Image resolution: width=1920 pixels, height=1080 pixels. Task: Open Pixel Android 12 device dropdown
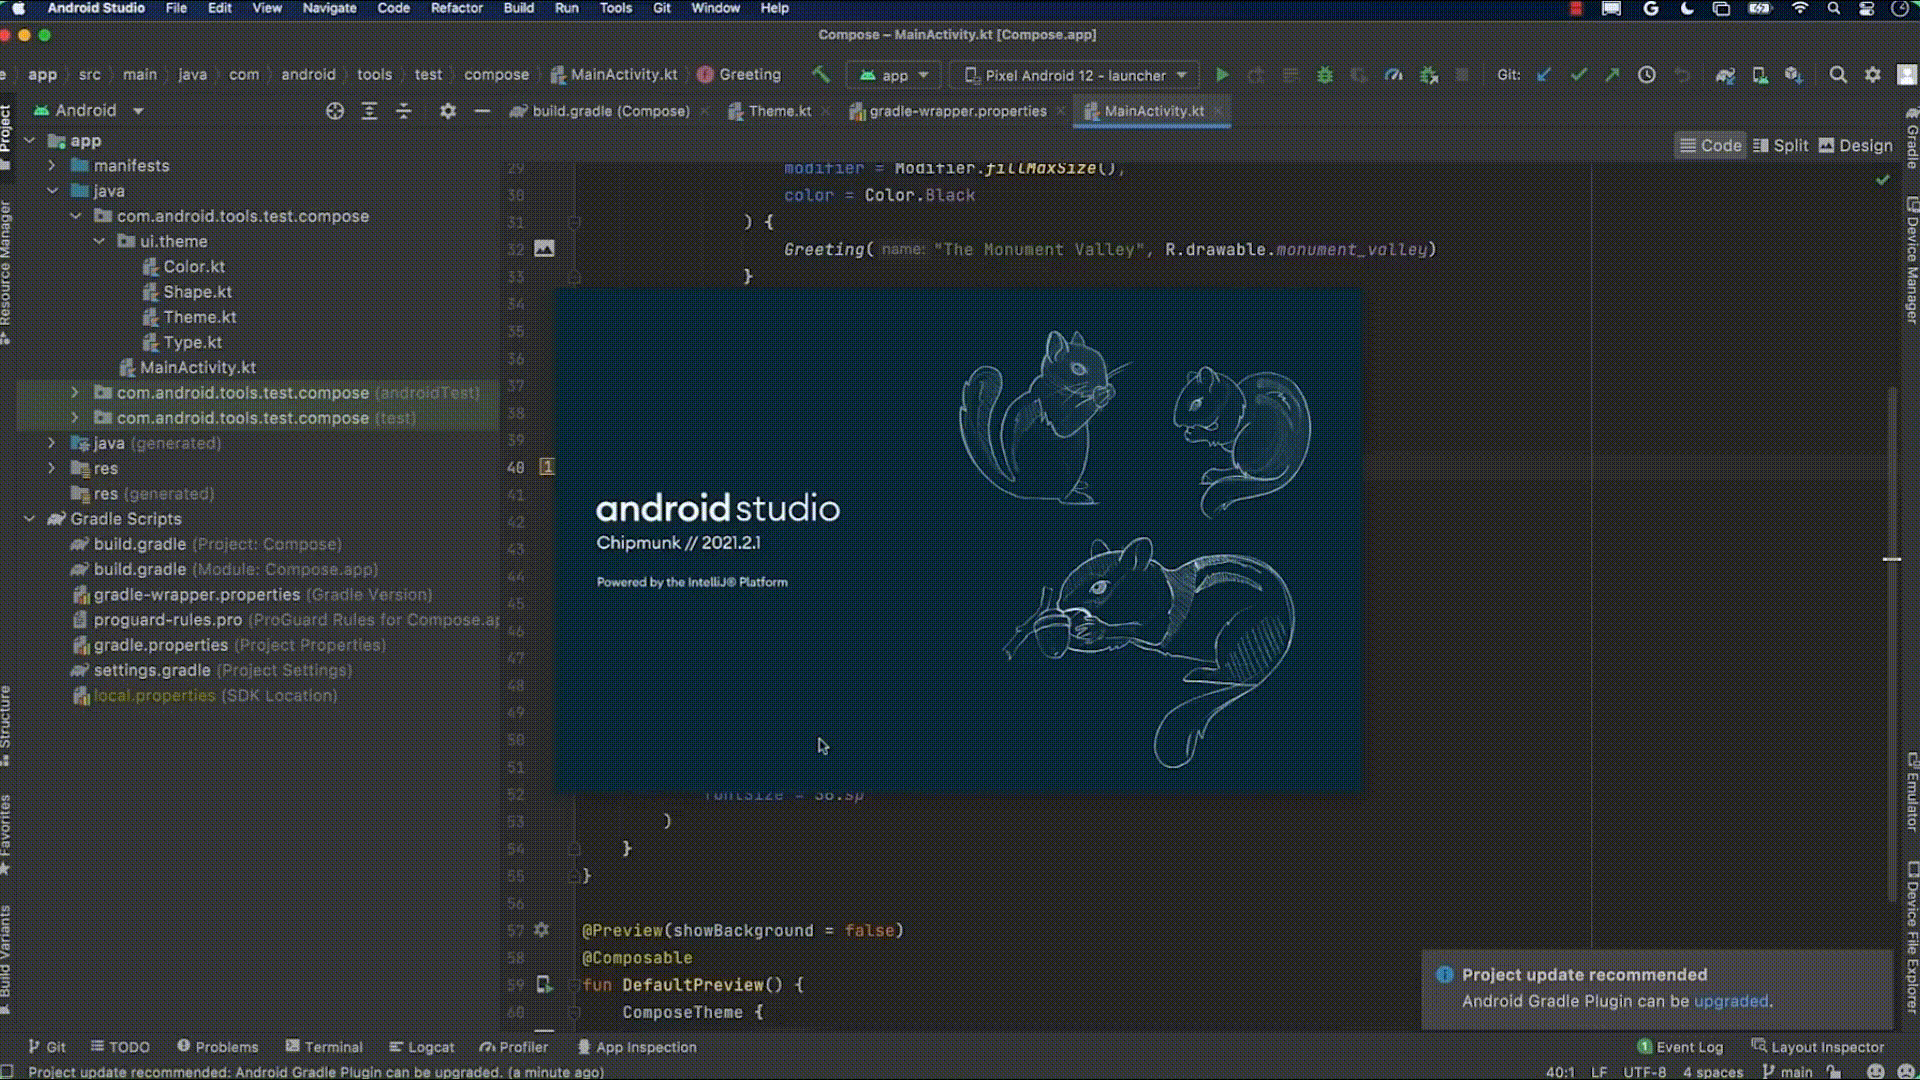coord(1074,75)
